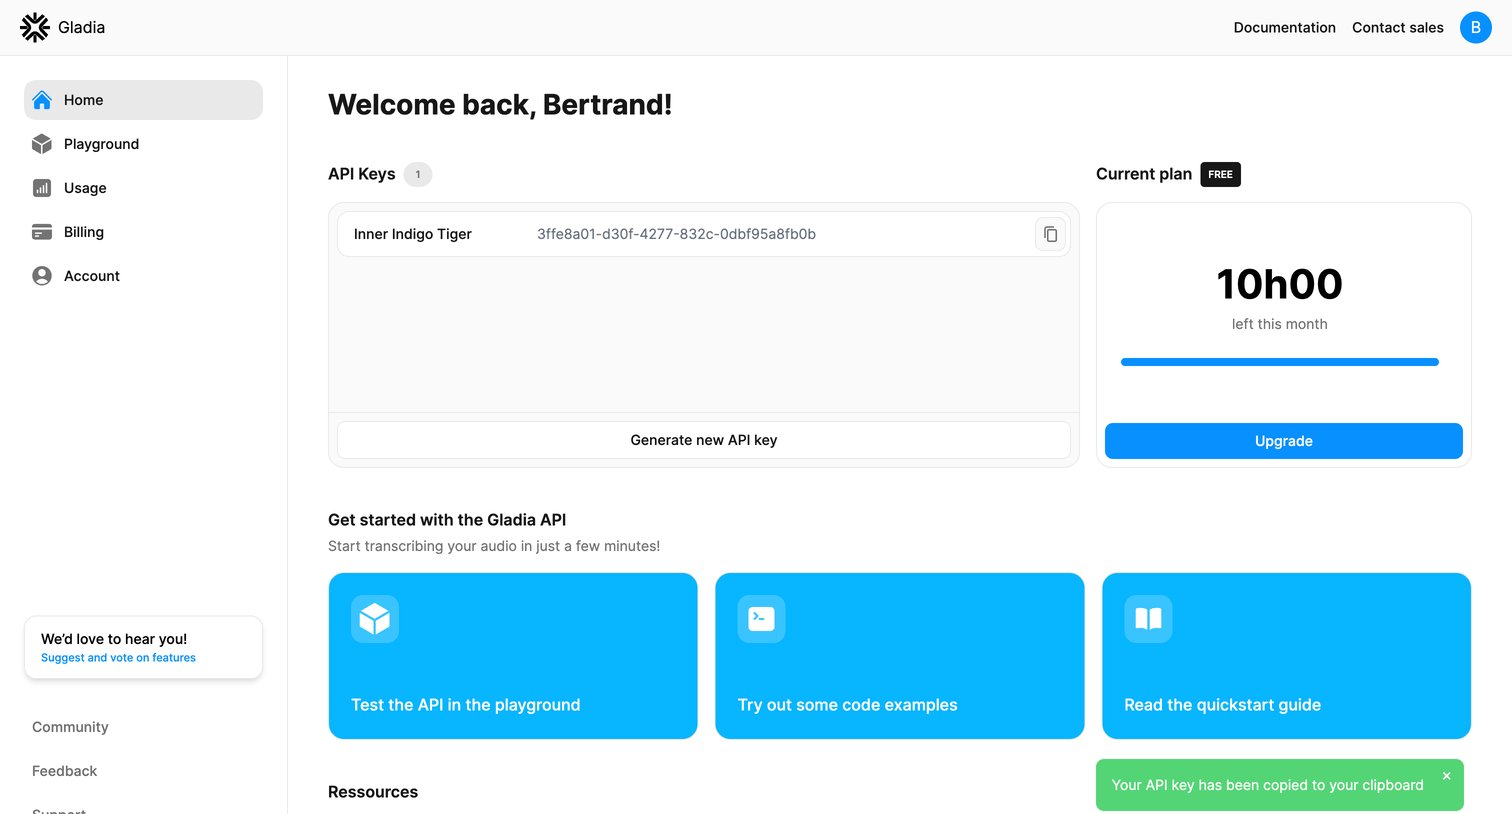The width and height of the screenshot is (1512, 814).
Task: Upgrade the current plan
Action: [x=1284, y=441]
